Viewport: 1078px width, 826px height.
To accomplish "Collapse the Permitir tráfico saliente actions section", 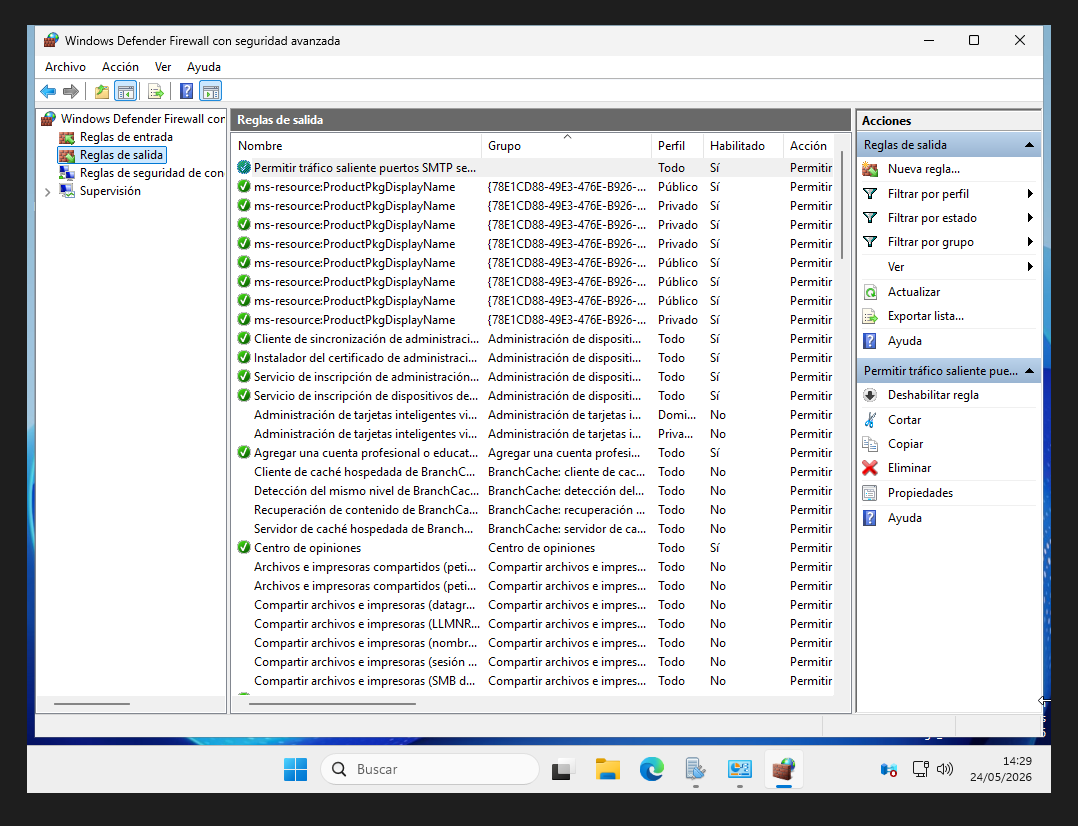I will click(x=1029, y=371).
